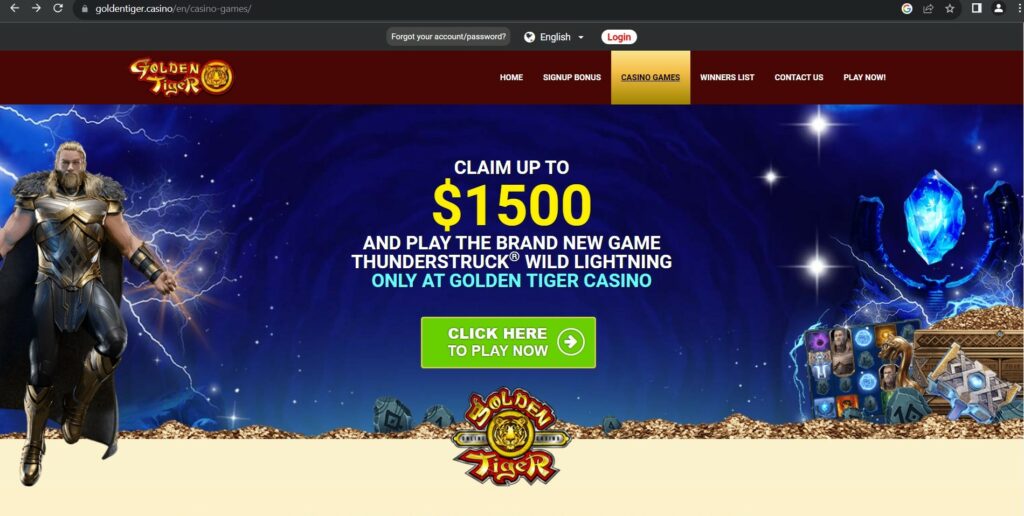Screen dimensions: 1024x516
Task: Reload the page with the refresh icon
Action: point(57,8)
